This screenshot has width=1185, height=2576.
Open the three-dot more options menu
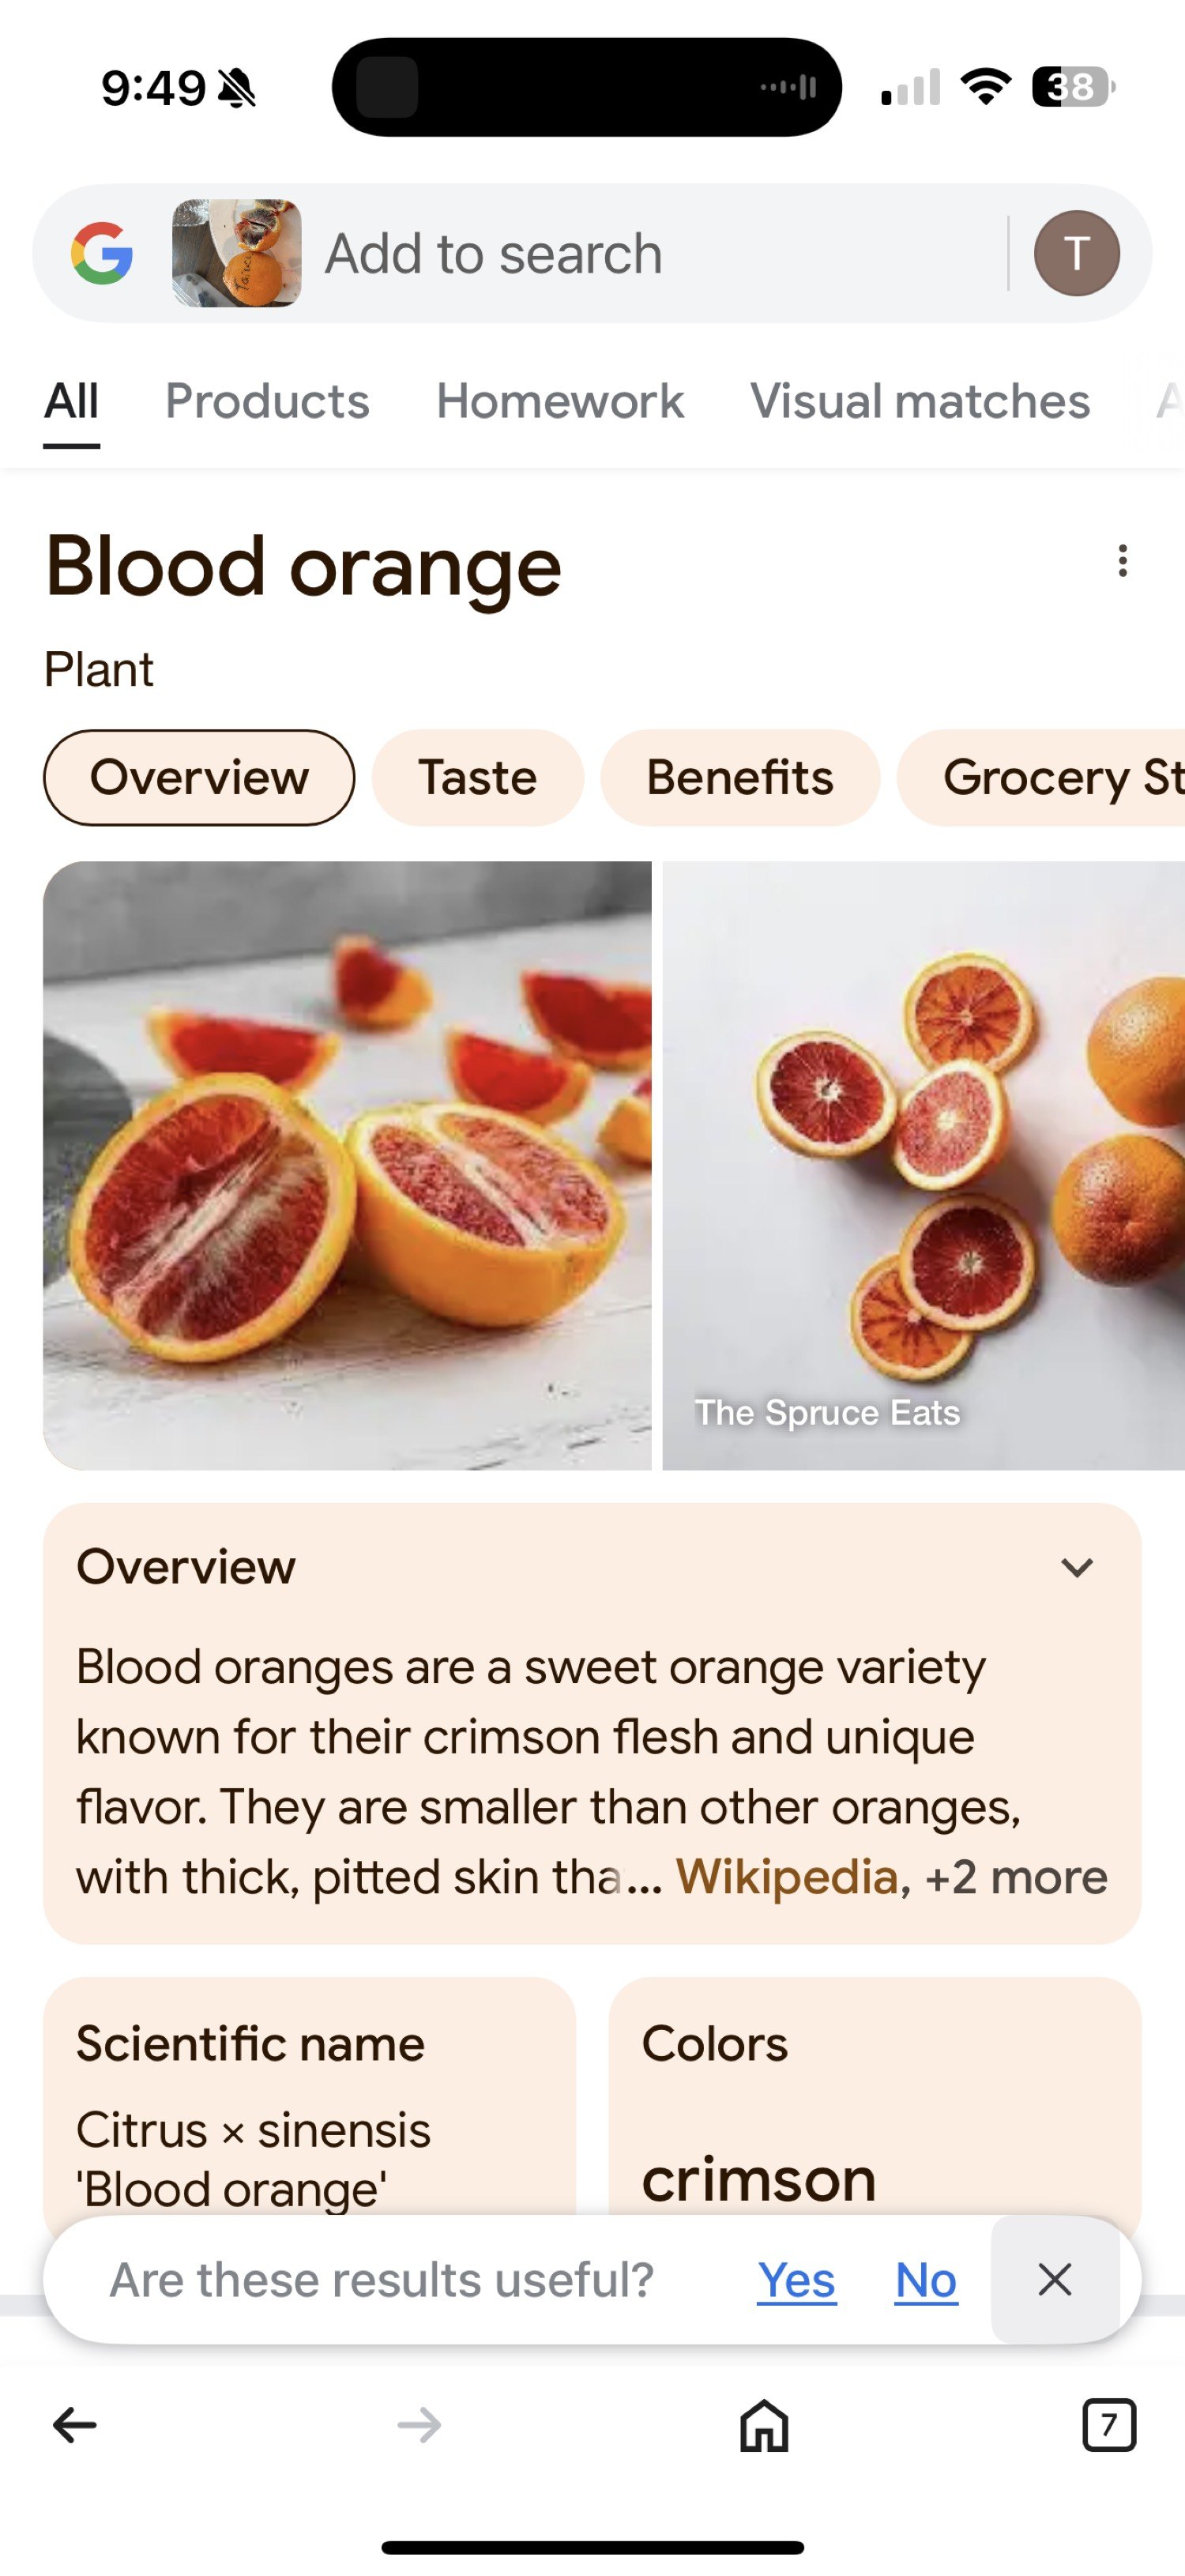pyautogui.click(x=1123, y=561)
